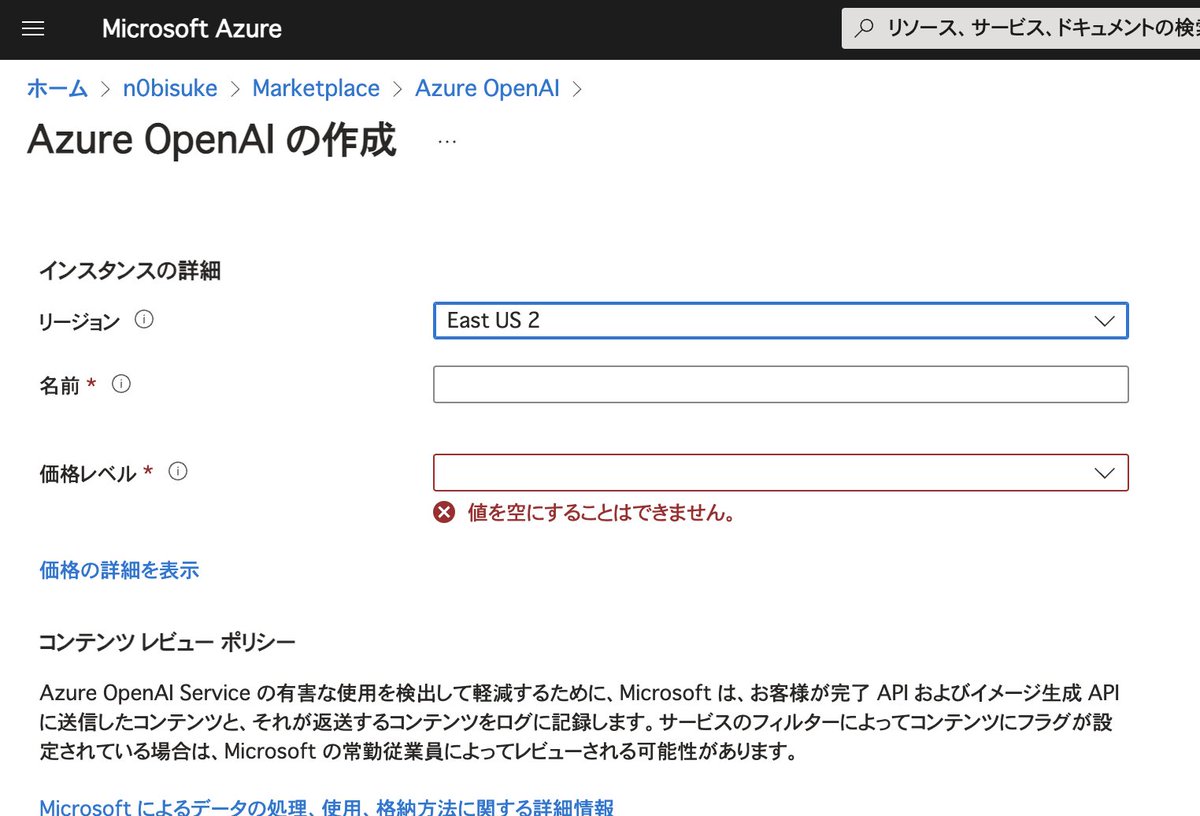
Task: Open Microsoft によるデータの処理 details link
Action: tap(326, 806)
